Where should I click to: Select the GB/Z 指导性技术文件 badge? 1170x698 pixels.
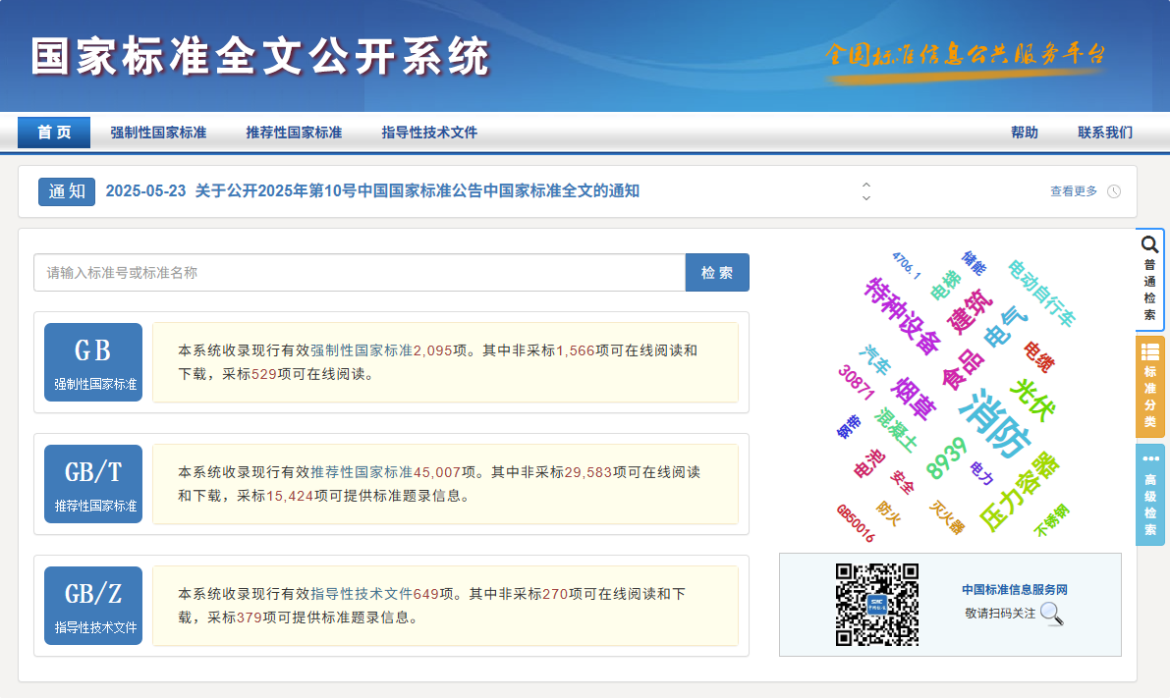[x=93, y=606]
